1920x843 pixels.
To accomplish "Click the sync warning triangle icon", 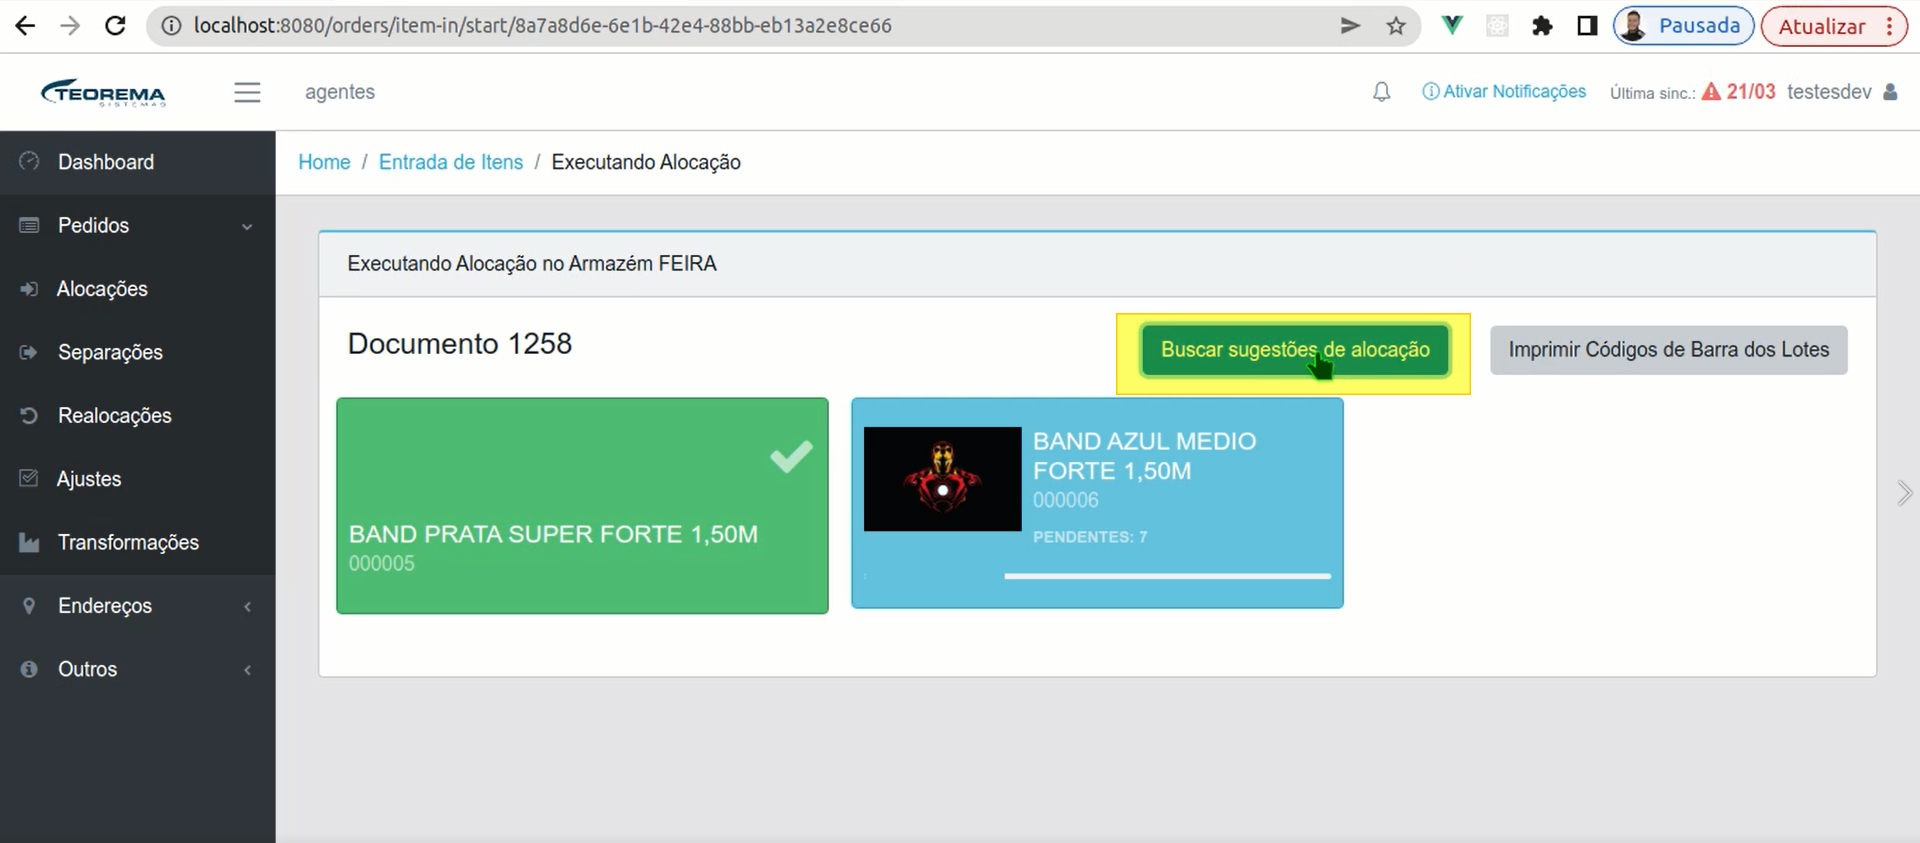I will click(x=1711, y=92).
